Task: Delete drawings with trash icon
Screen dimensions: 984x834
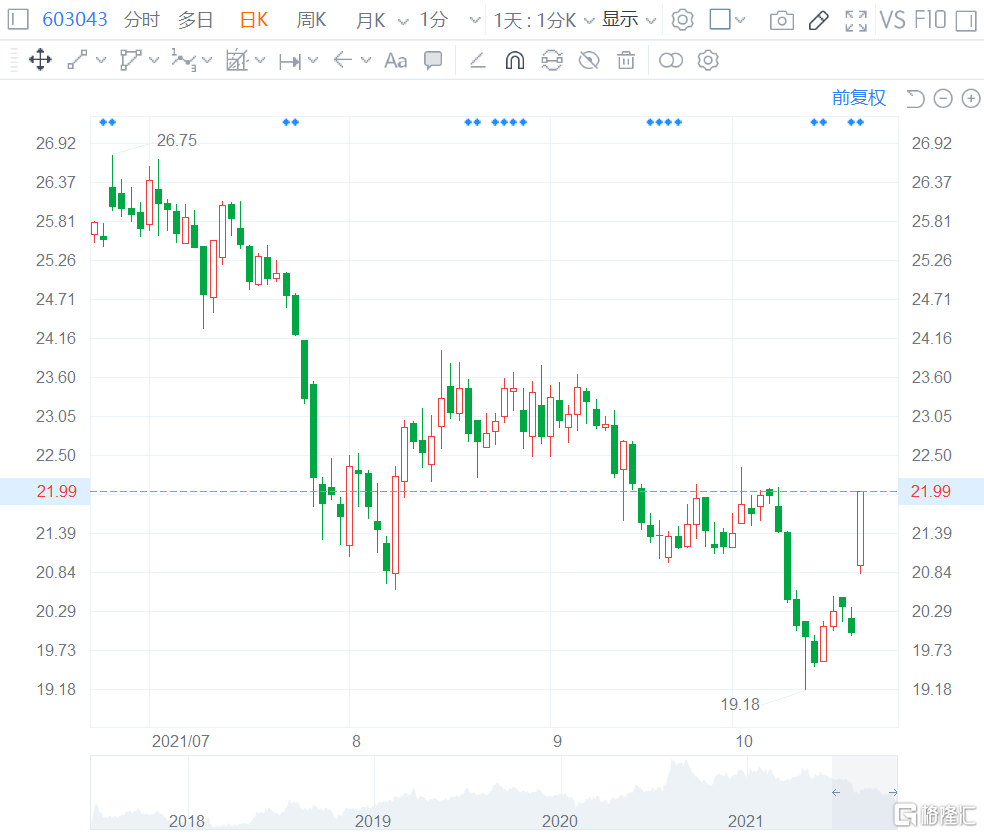Action: [626, 60]
